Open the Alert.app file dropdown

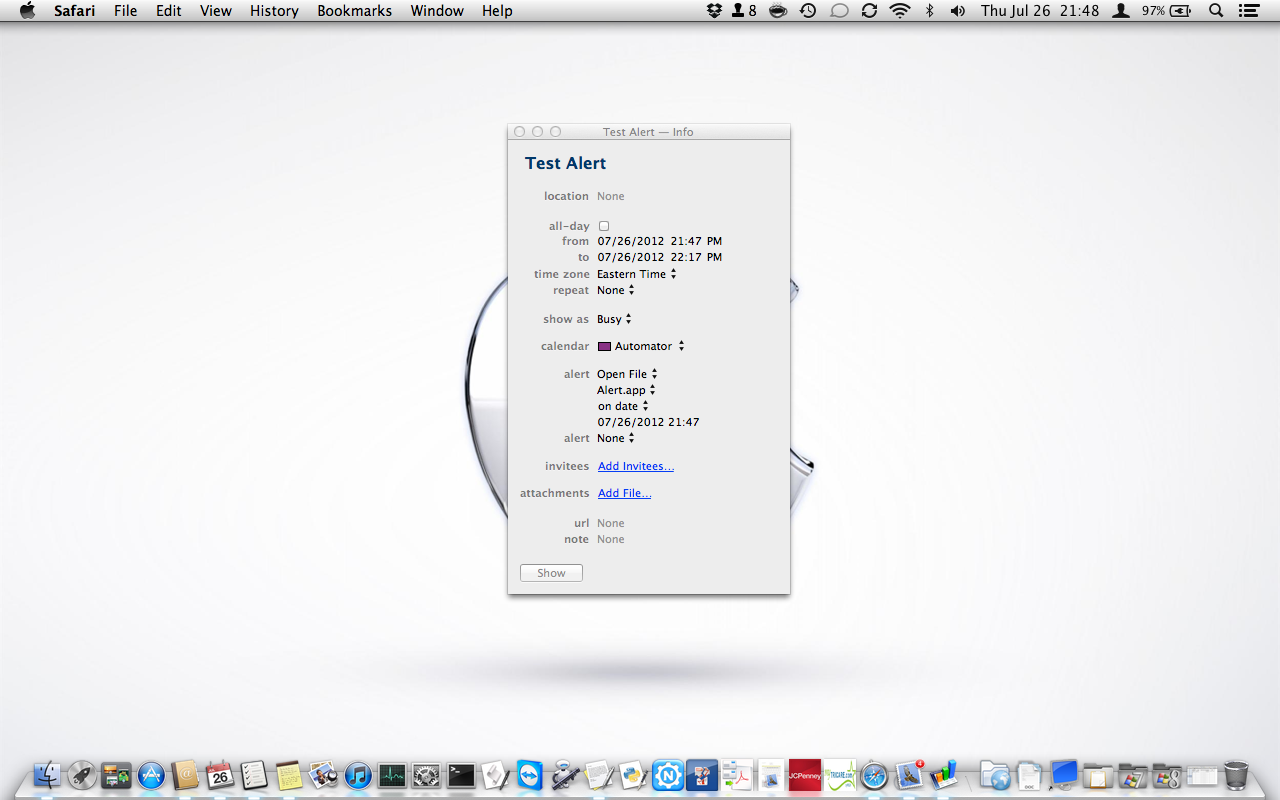tap(627, 390)
